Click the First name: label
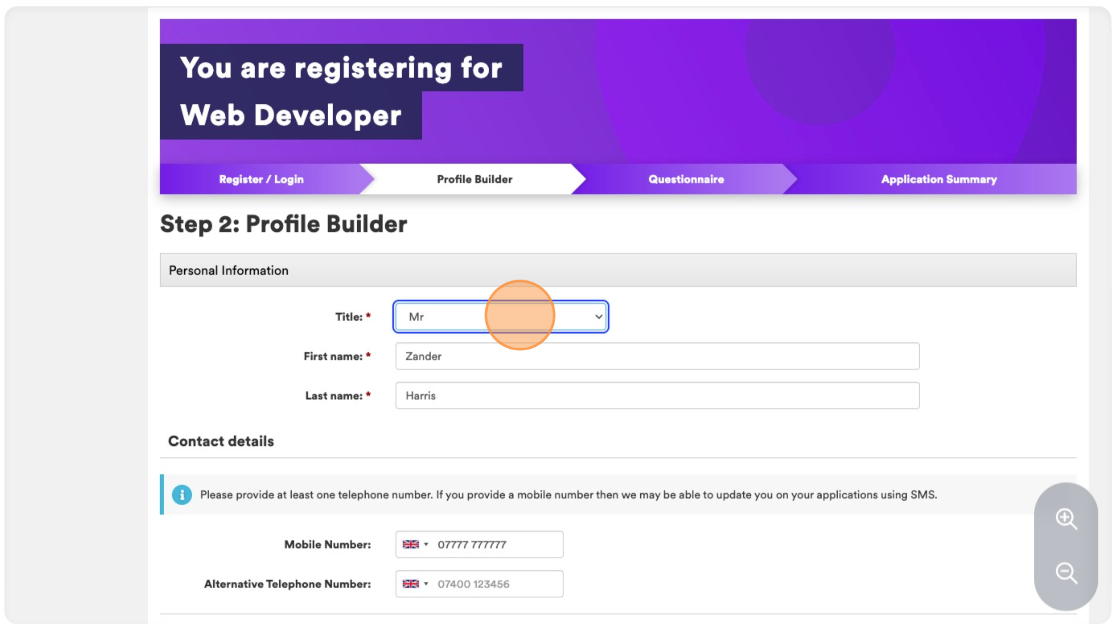The height and width of the screenshot is (631, 1119). [337, 356]
